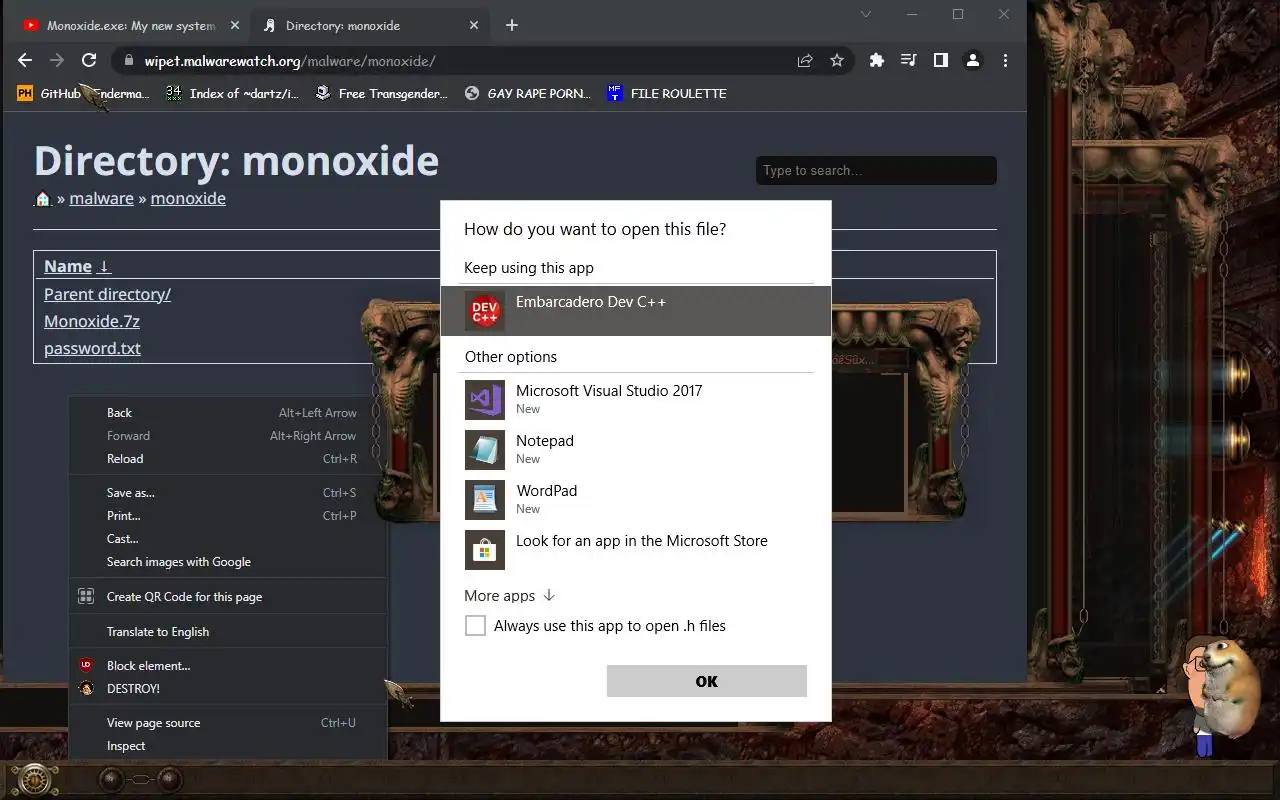Reload the page with the toolbar refresh icon
This screenshot has height=800, width=1280.
(89, 61)
